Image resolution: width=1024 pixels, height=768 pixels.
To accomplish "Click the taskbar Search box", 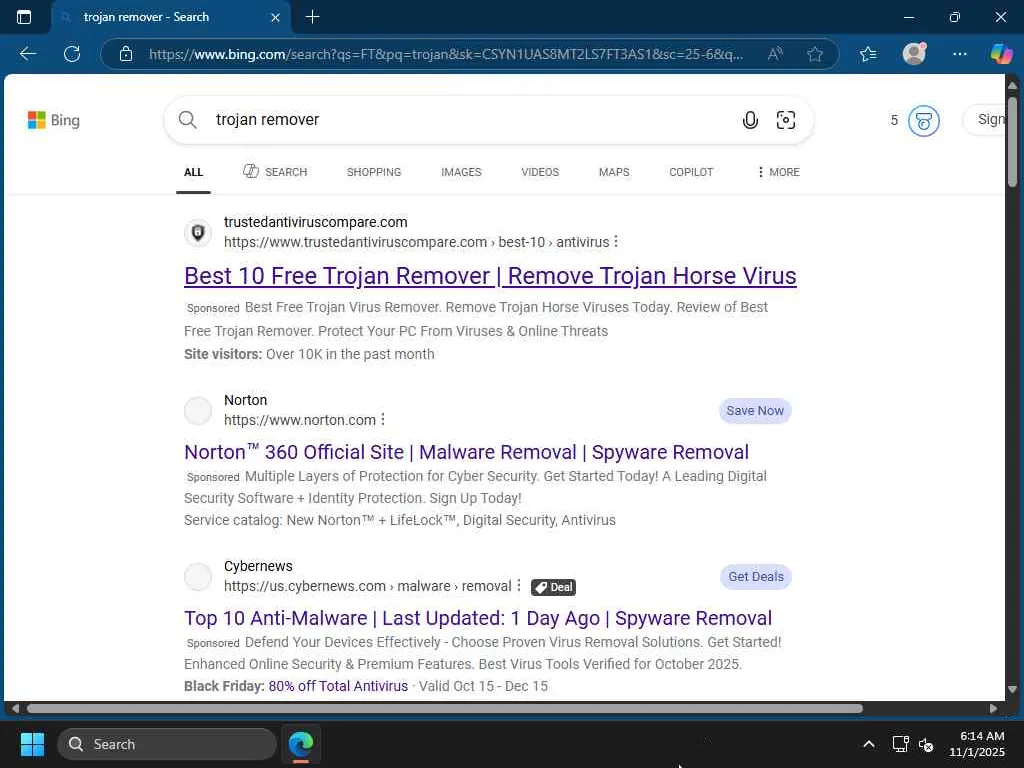I will pyautogui.click(x=167, y=744).
